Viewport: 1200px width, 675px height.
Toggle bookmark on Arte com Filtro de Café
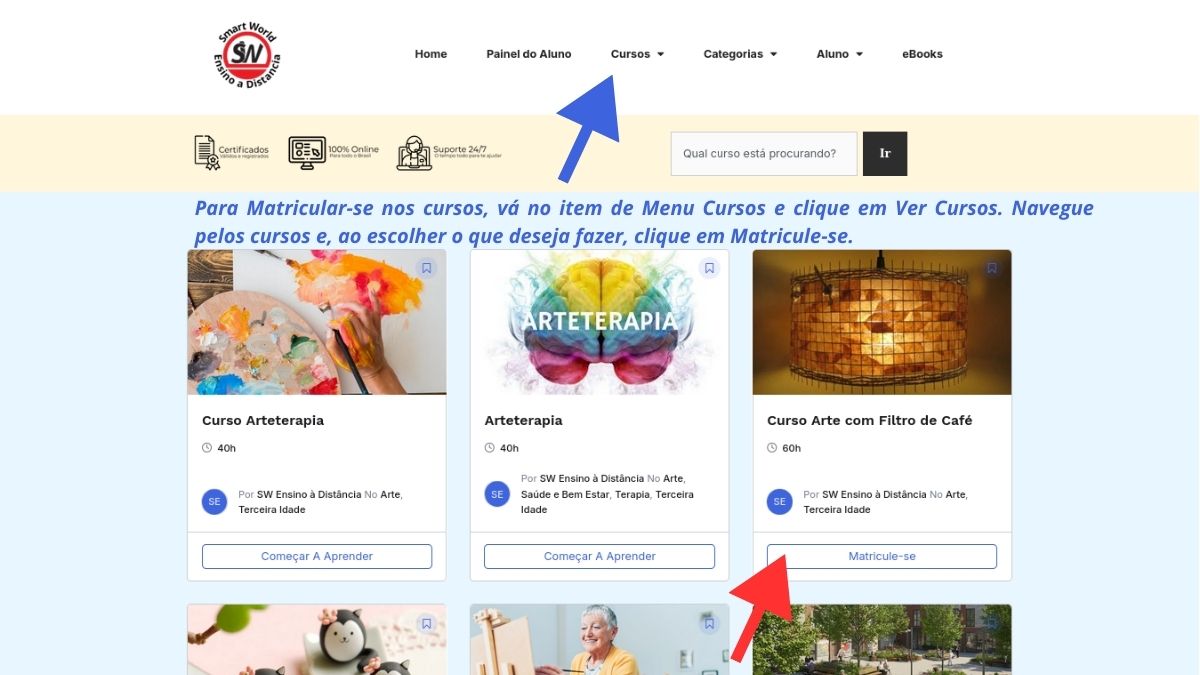click(x=992, y=268)
